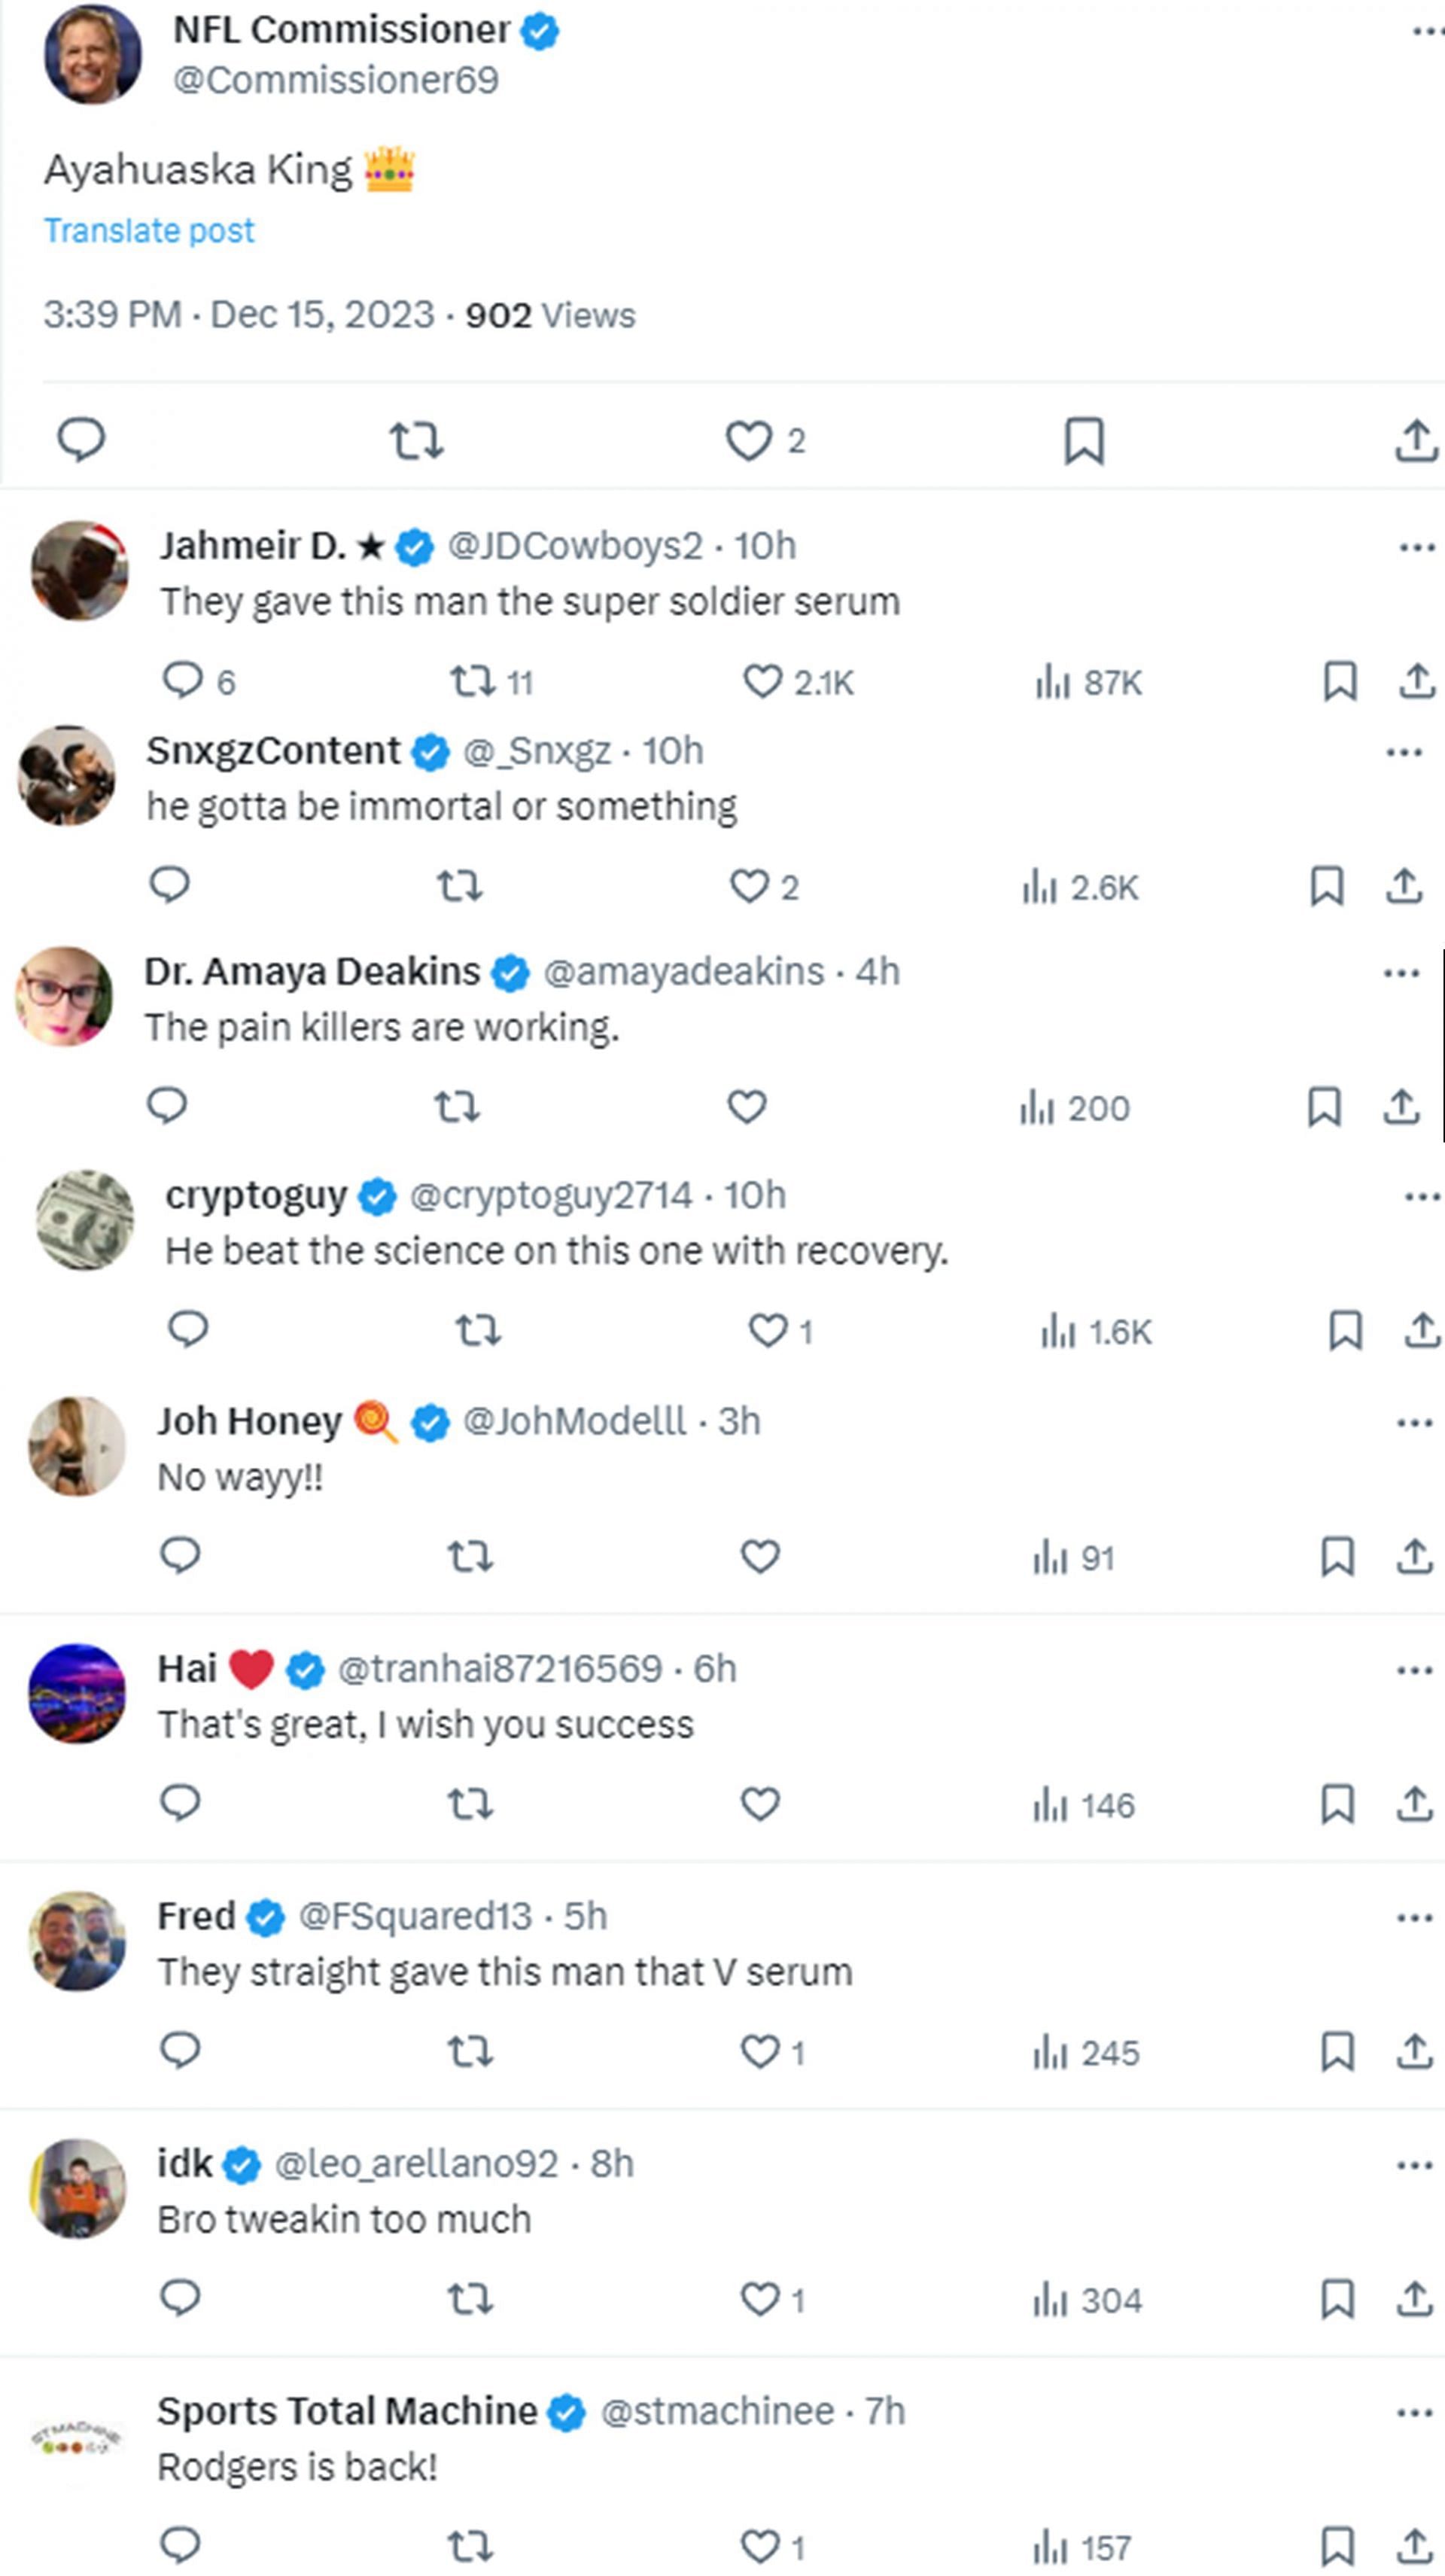The width and height of the screenshot is (1445, 2576).
Task: Open NFL Commissioner's profile picture
Action: [92, 55]
